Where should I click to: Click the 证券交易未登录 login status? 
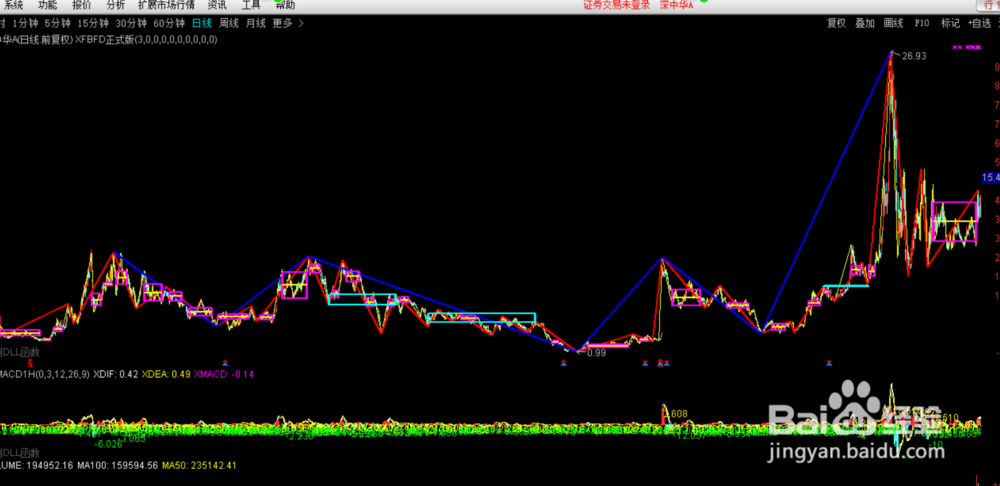point(616,6)
